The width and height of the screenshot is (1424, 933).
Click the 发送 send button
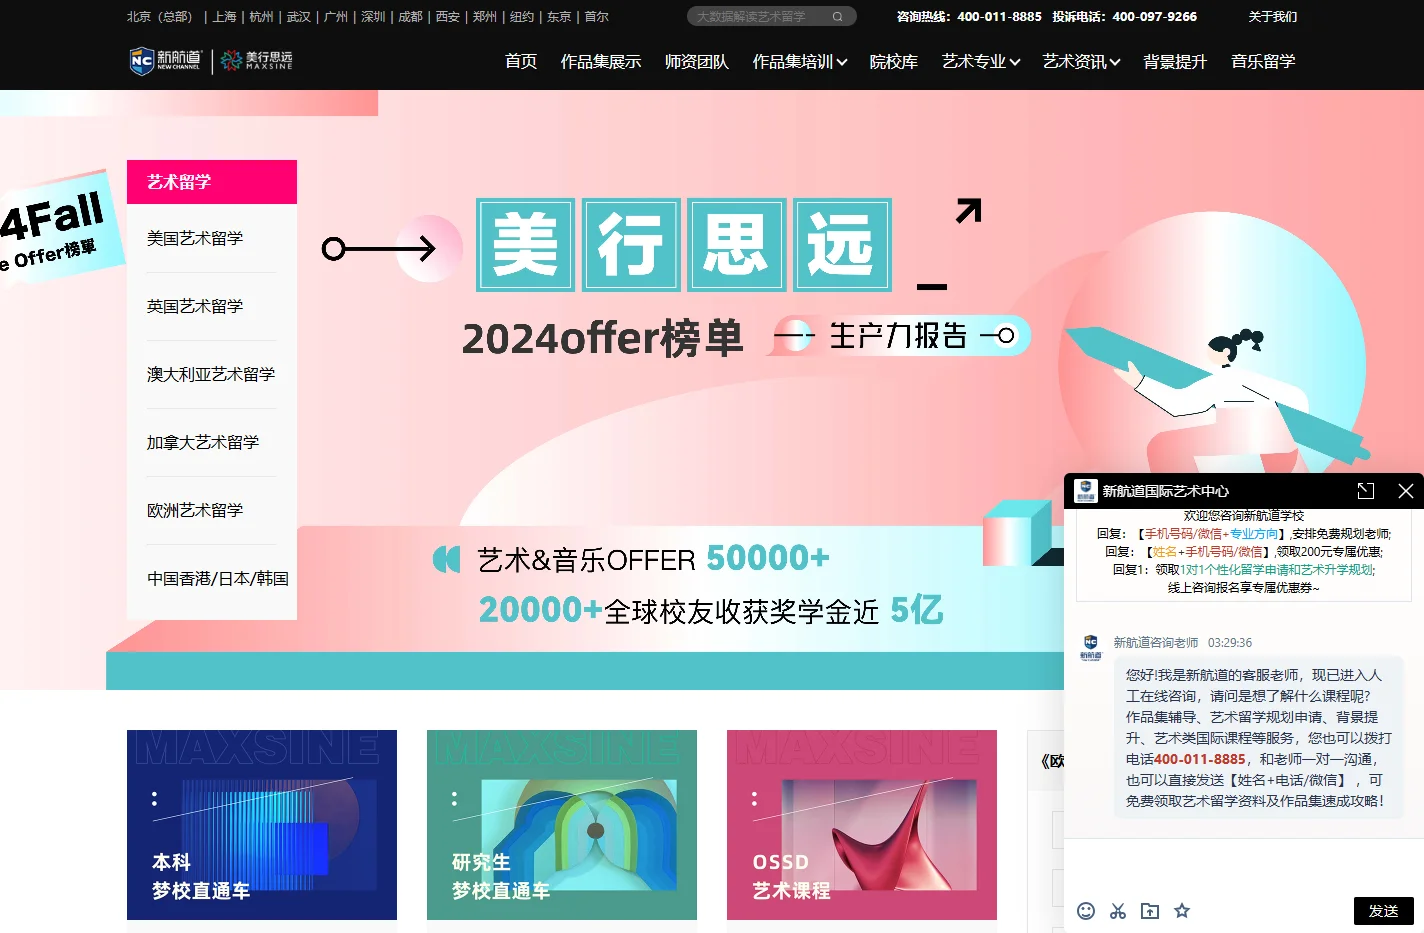1383,911
